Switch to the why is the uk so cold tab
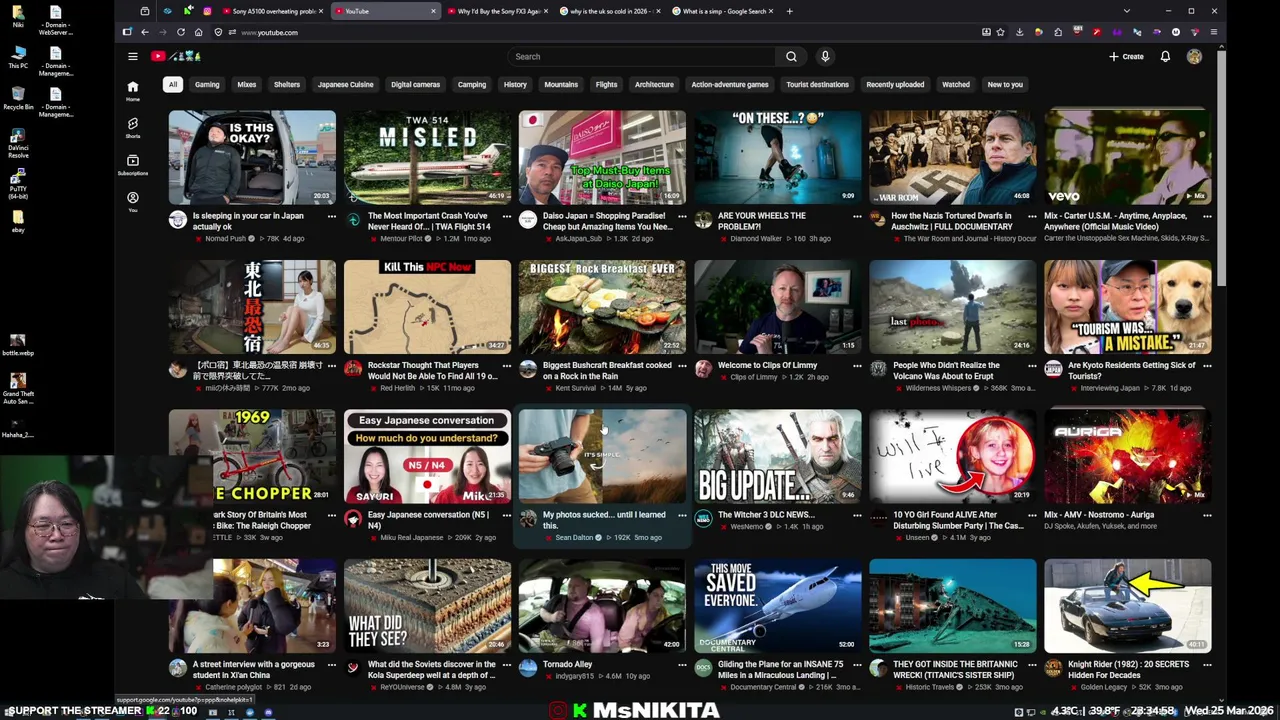 (608, 11)
